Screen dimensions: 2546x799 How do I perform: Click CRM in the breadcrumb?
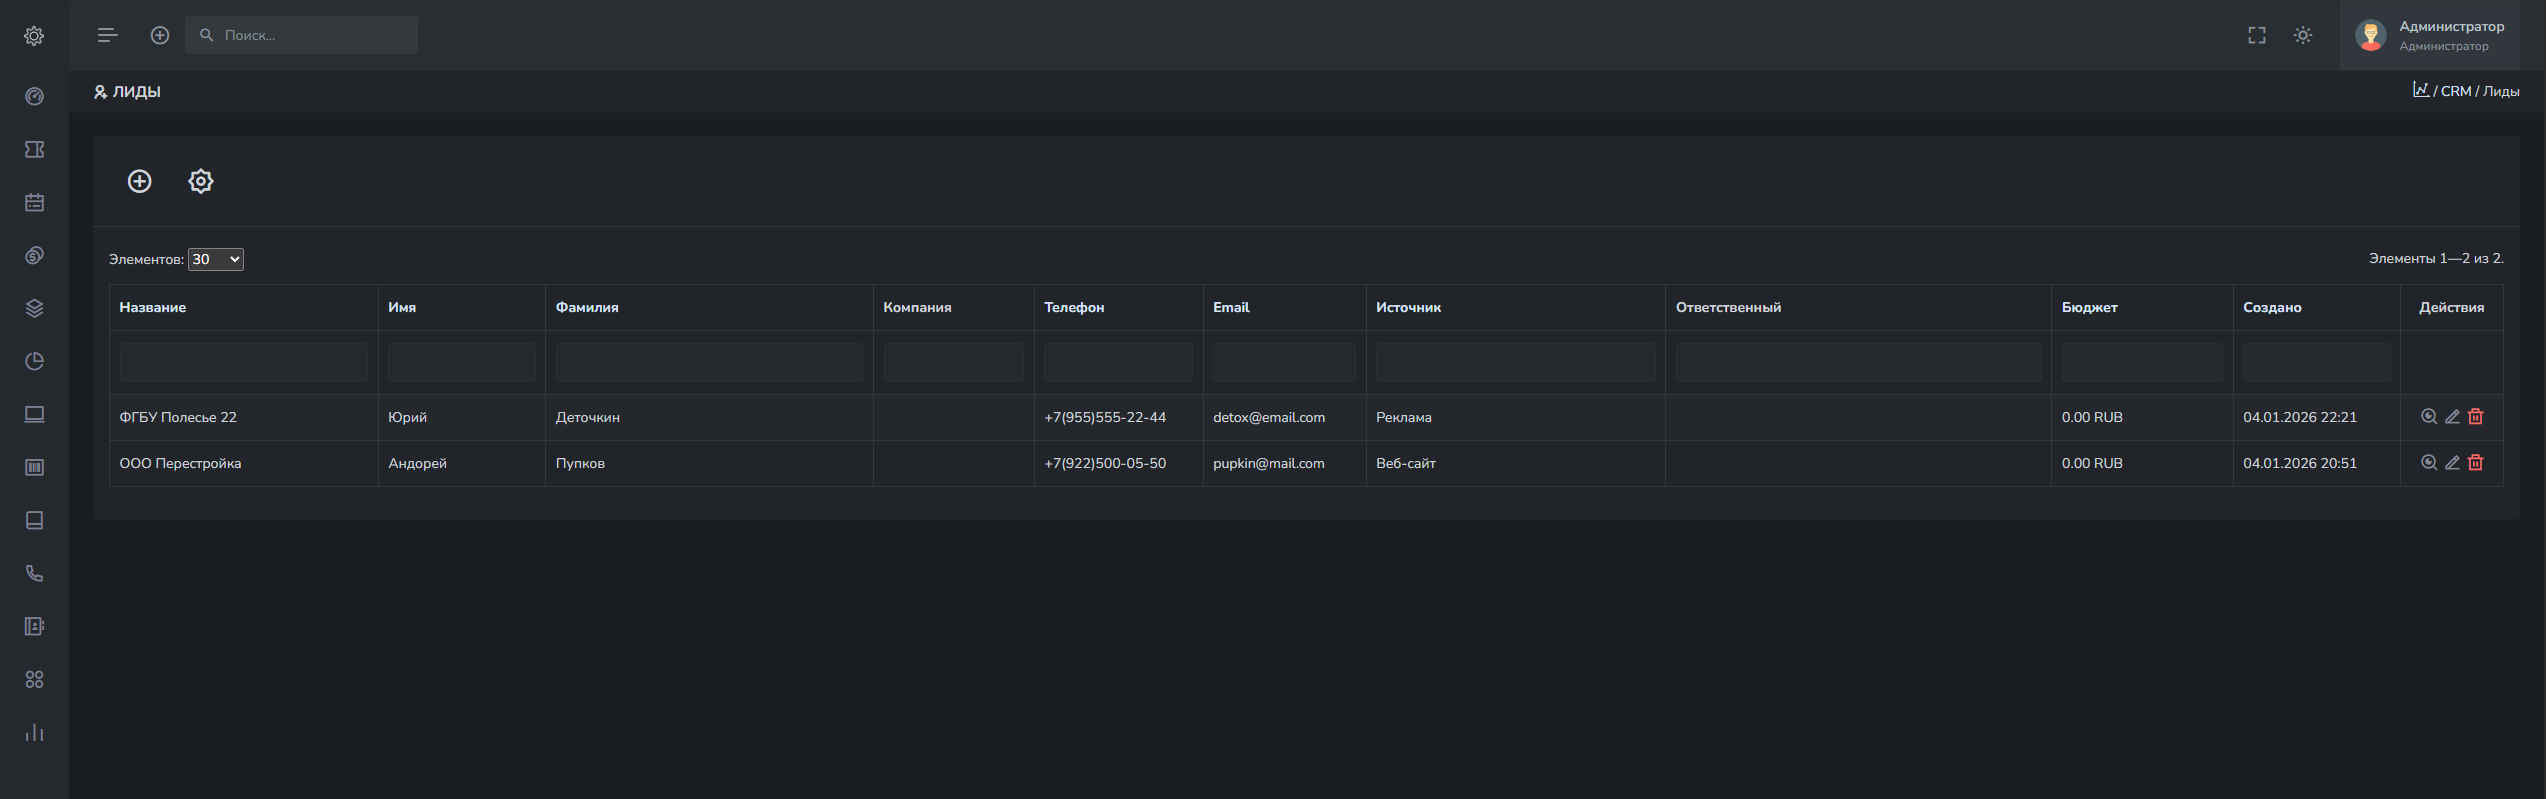[x=2455, y=91]
